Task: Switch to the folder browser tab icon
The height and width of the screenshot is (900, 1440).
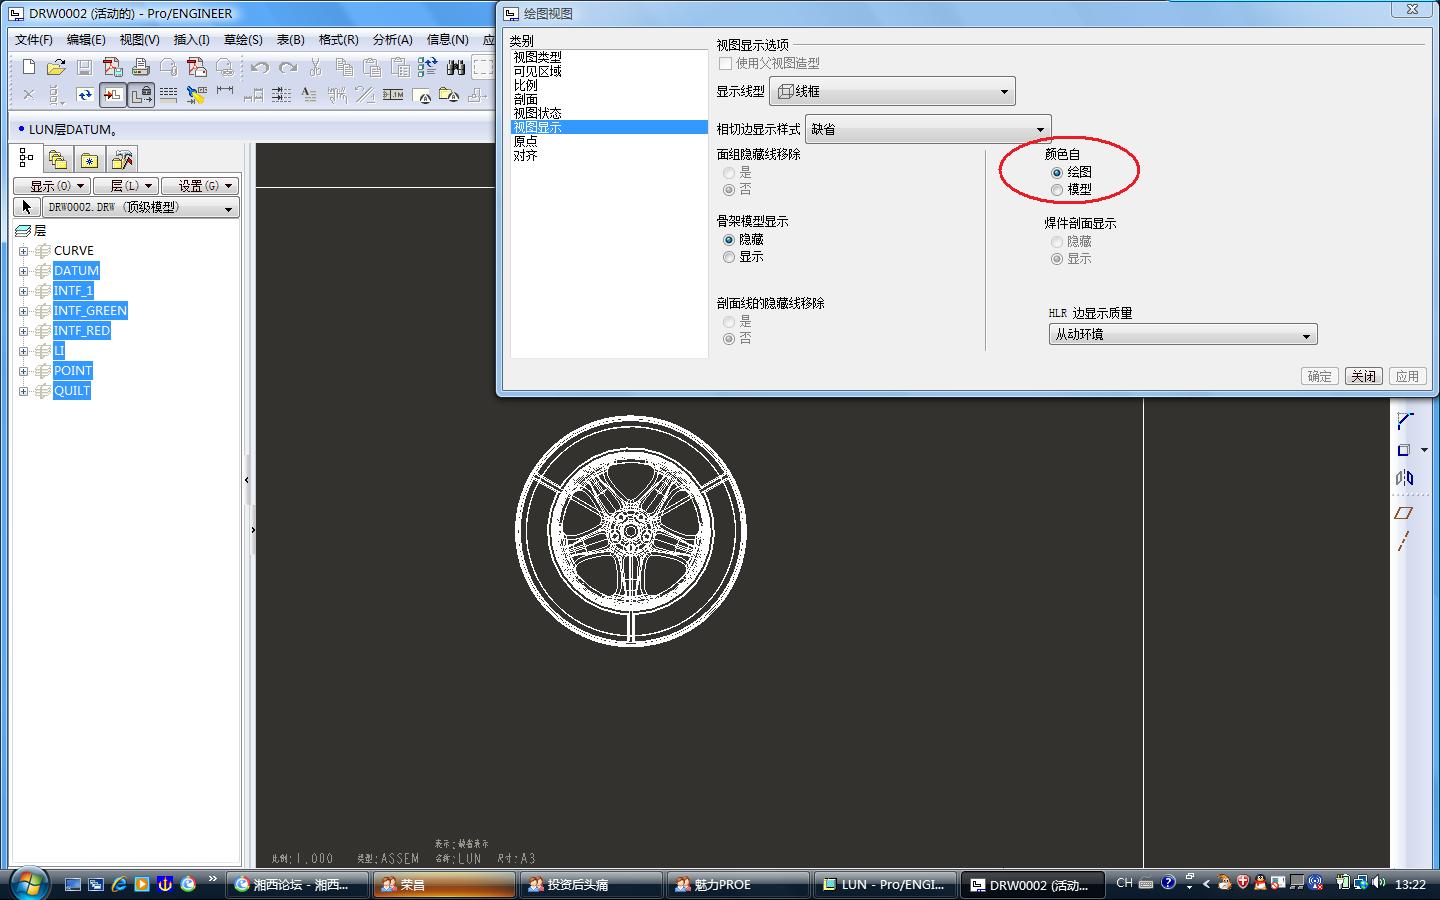Action: tap(58, 159)
